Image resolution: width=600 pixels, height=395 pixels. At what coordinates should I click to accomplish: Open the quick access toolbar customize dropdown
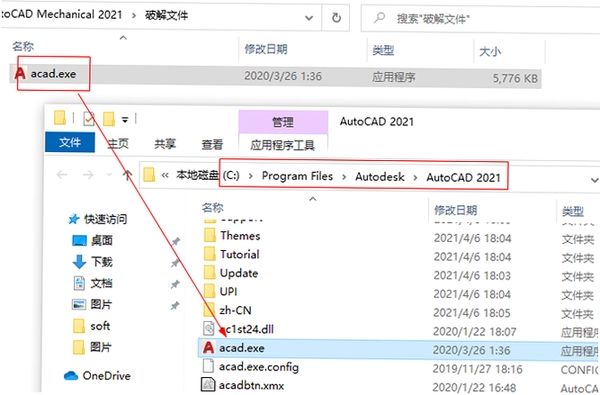(x=125, y=120)
